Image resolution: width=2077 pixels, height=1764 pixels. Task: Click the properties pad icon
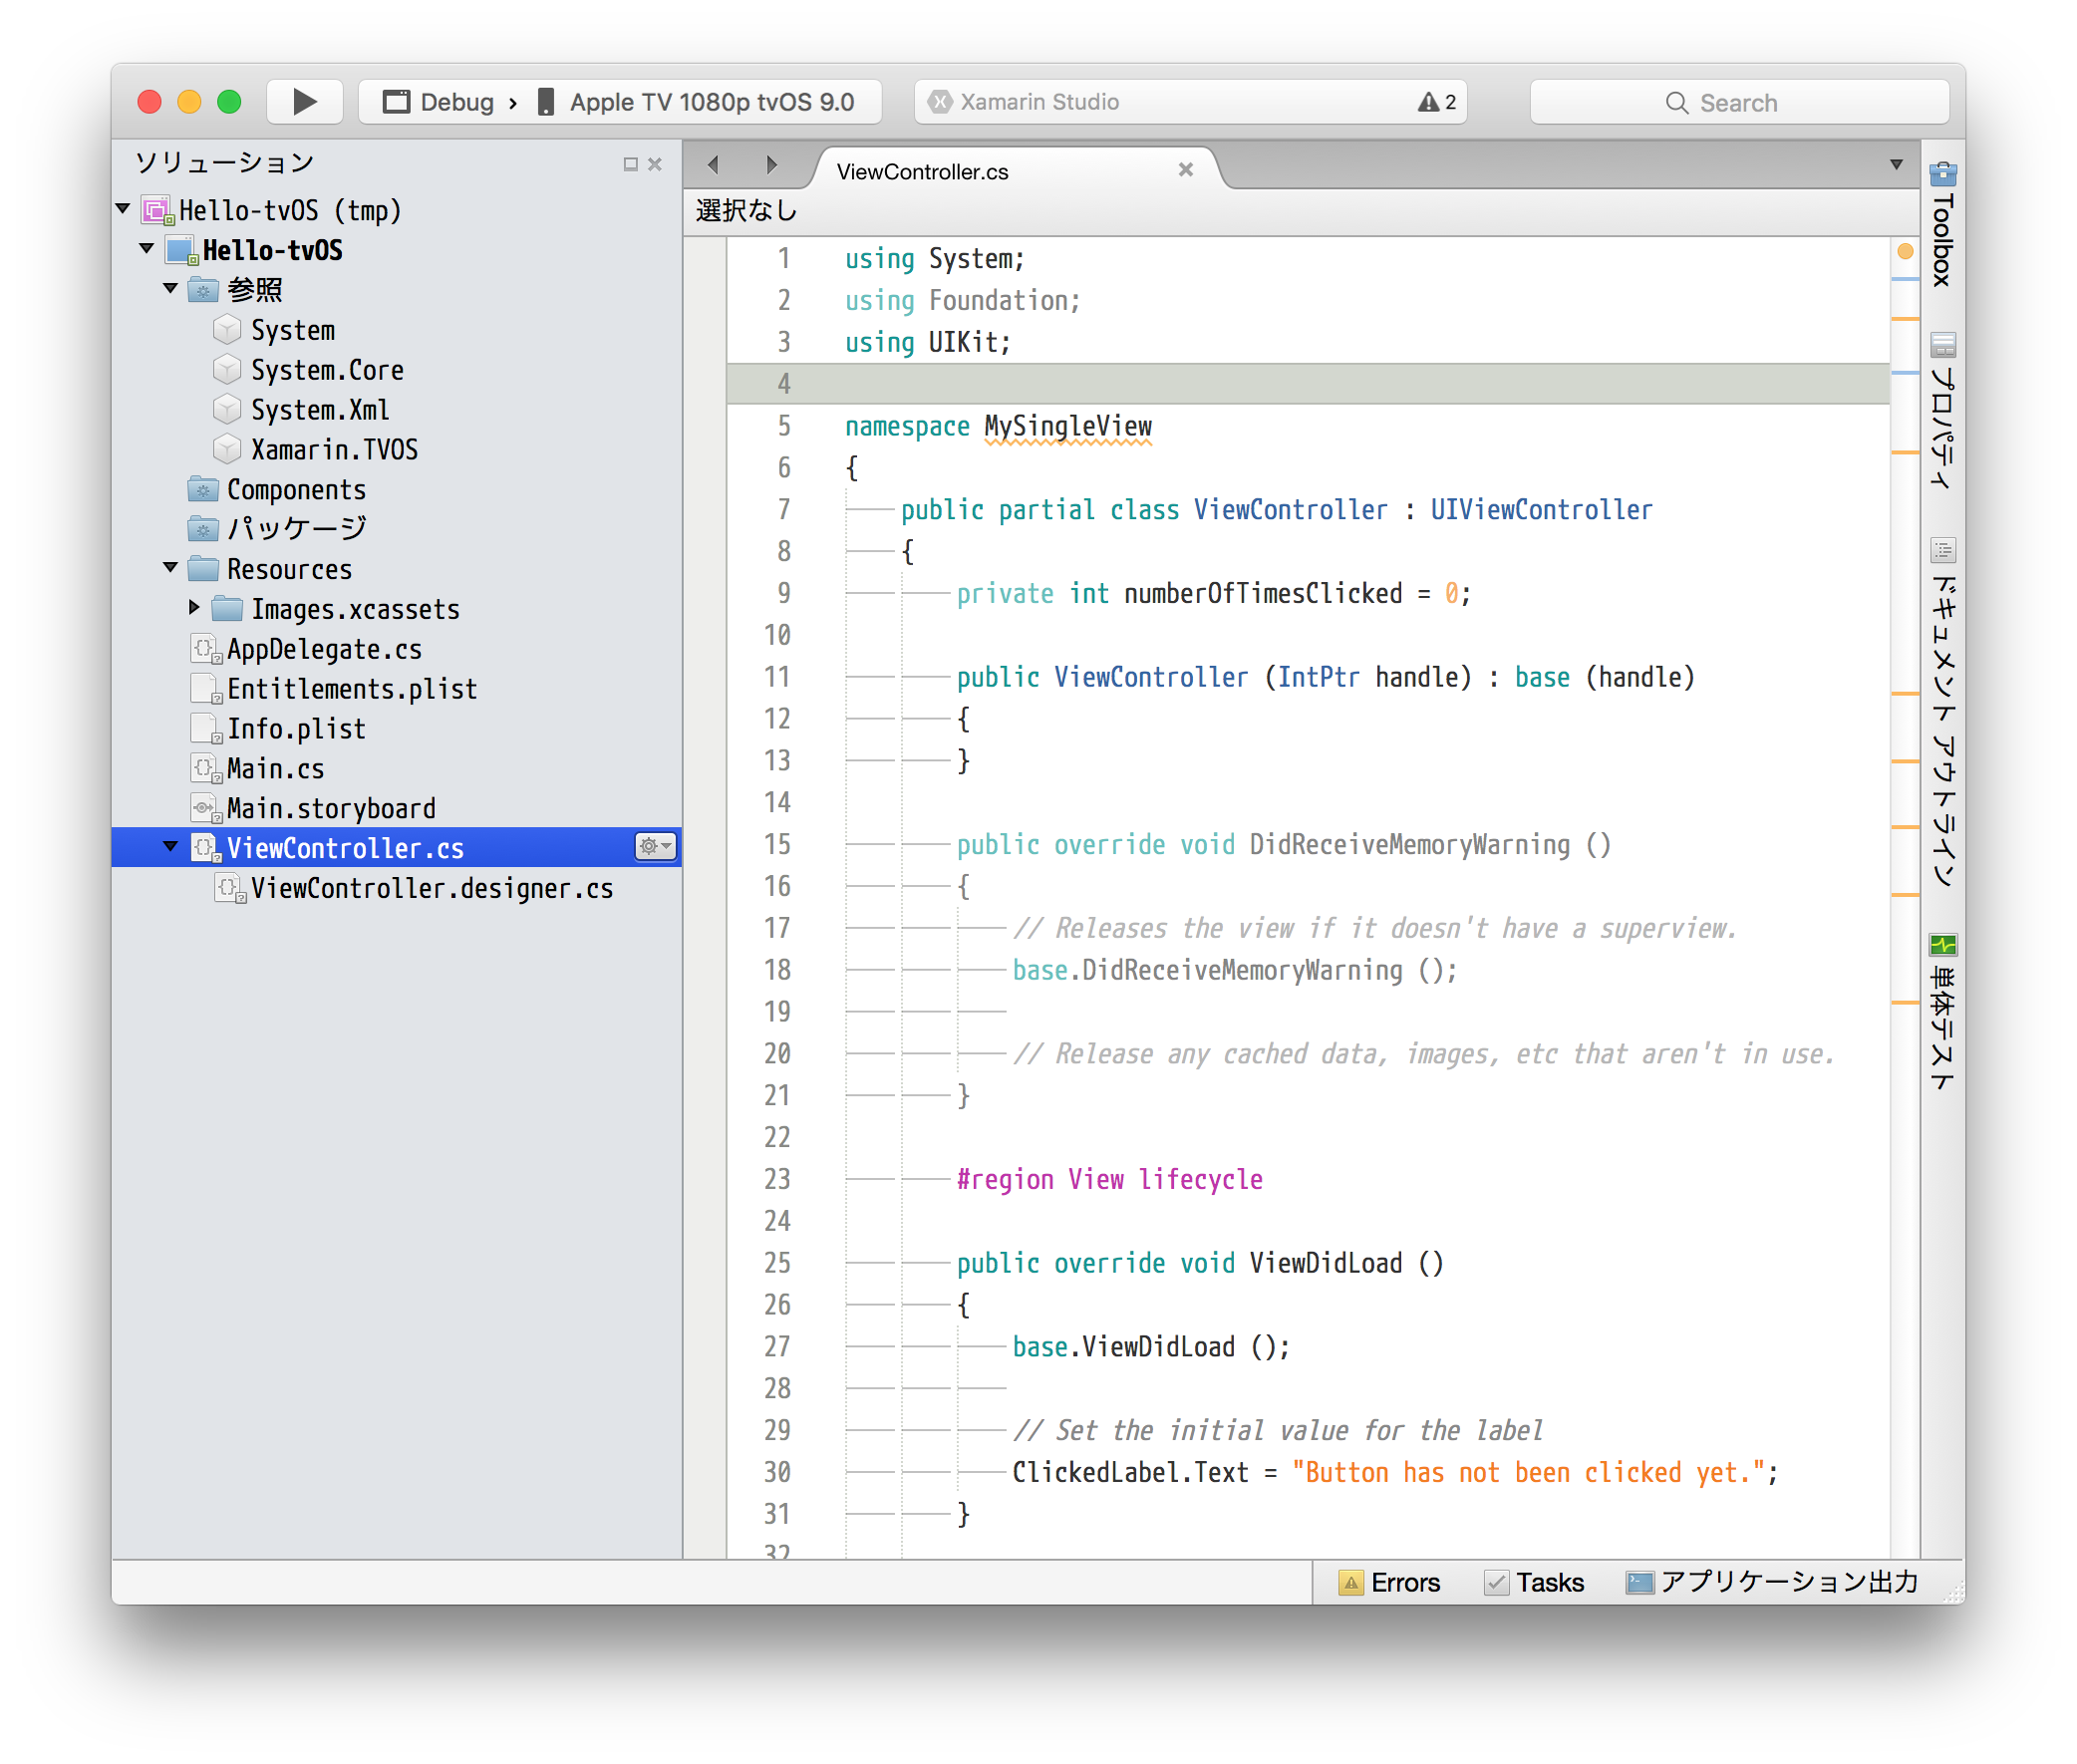[x=1942, y=346]
